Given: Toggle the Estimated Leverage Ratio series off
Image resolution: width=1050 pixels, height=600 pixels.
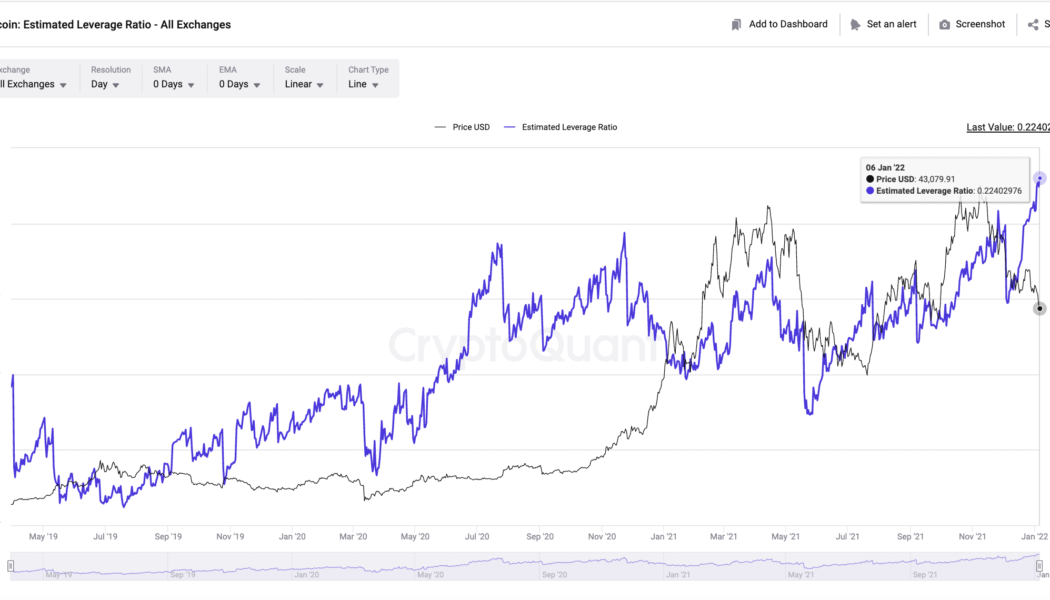Looking at the screenshot, I should tap(560, 127).
